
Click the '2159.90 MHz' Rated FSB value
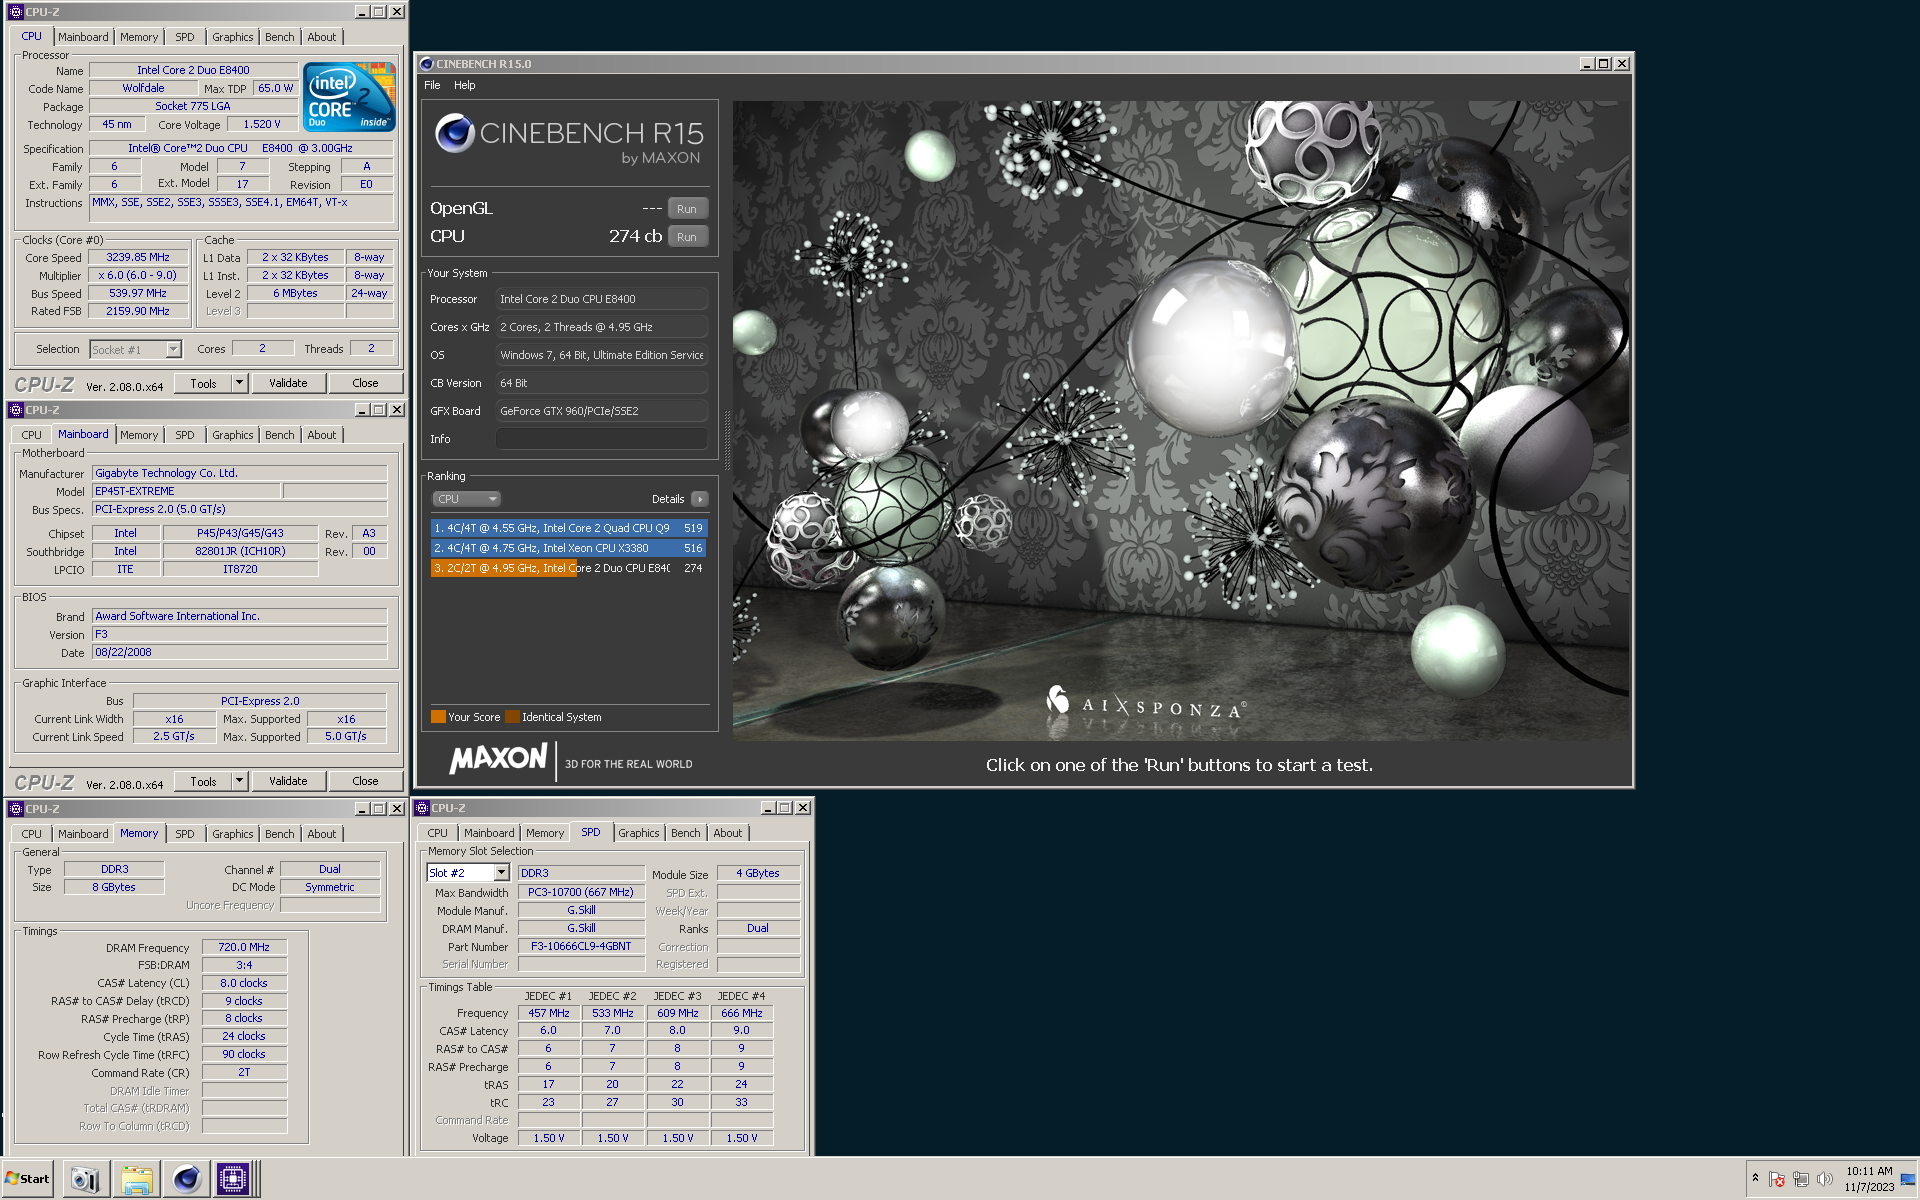coord(138,311)
